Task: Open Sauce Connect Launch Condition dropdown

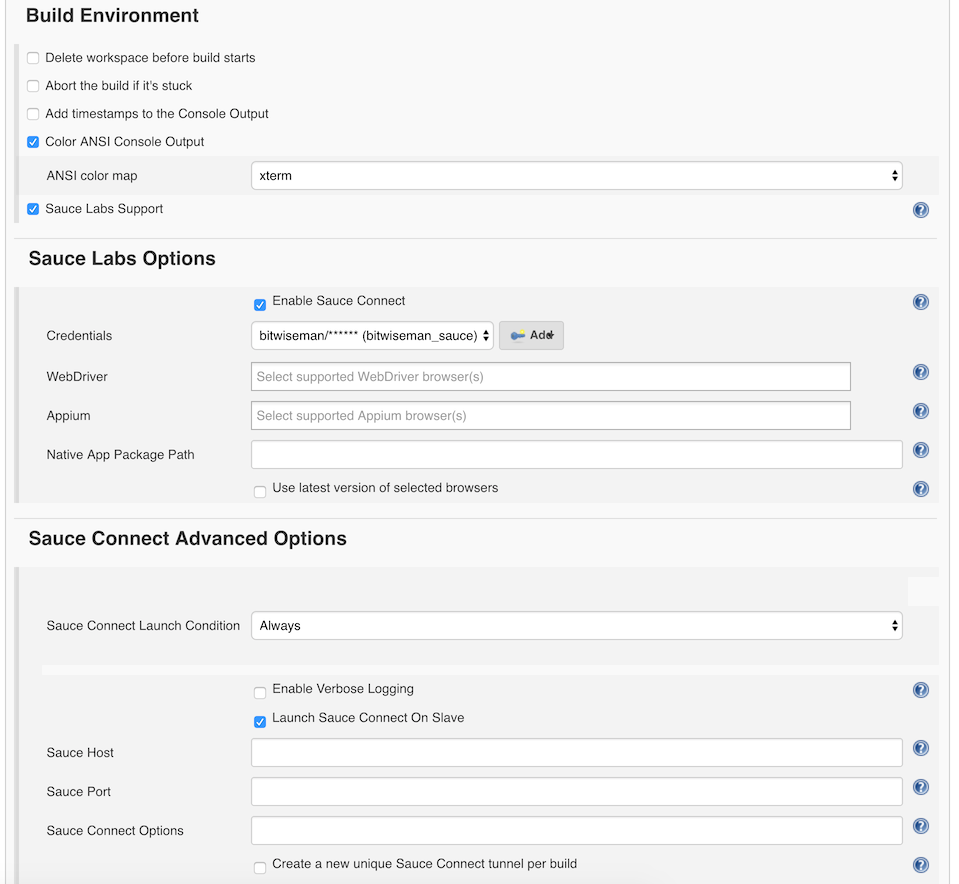Action: [576, 626]
